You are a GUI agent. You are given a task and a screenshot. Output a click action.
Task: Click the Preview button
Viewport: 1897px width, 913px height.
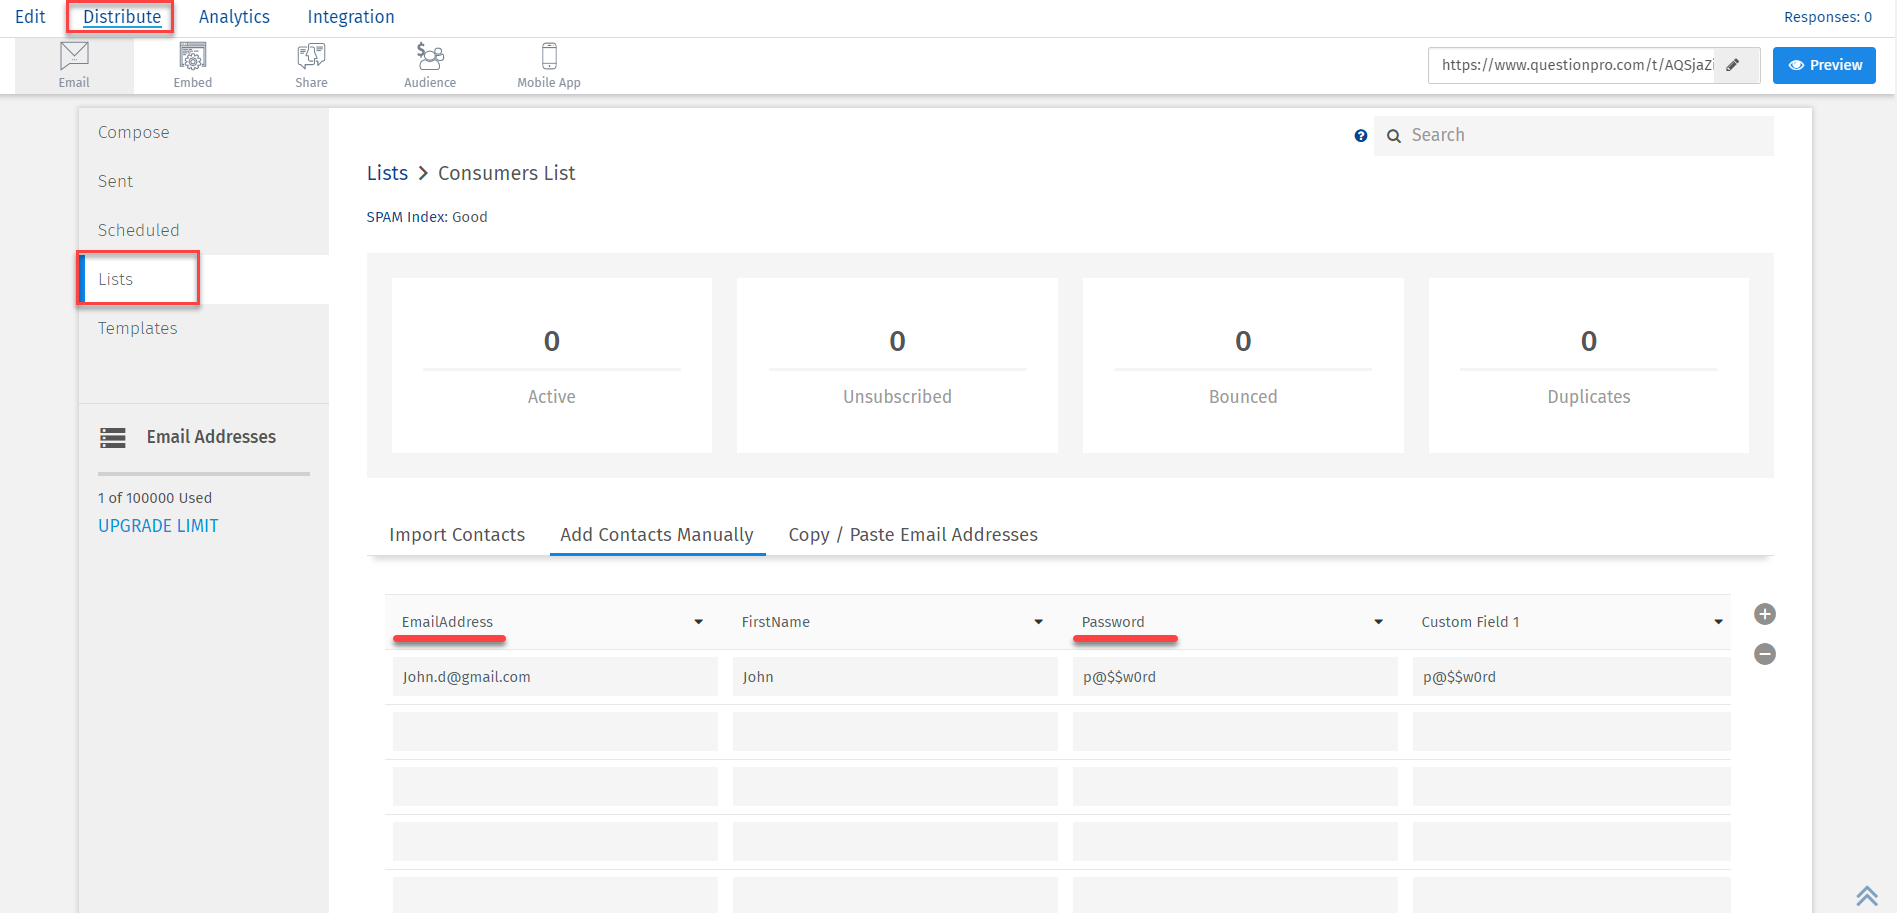(x=1824, y=65)
